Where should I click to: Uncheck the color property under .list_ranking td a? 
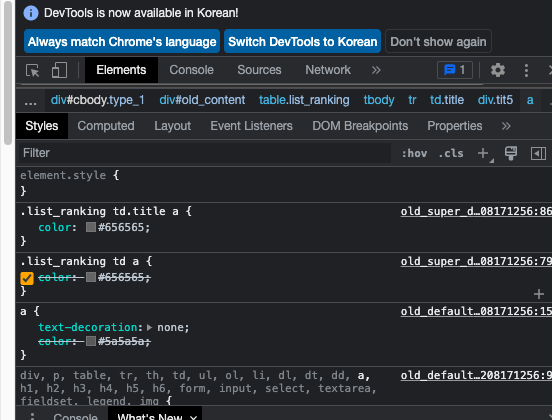click(27, 278)
